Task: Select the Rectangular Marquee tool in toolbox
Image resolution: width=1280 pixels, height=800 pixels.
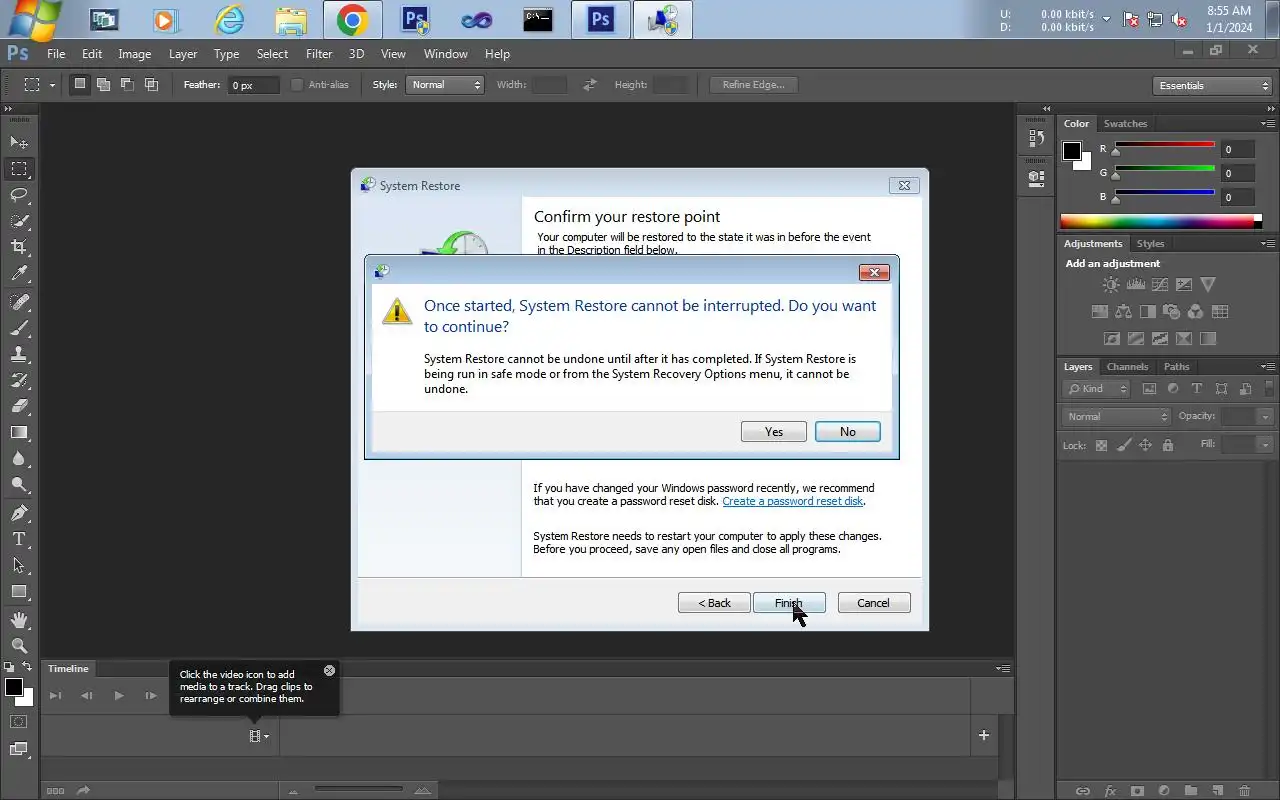Action: click(19, 169)
